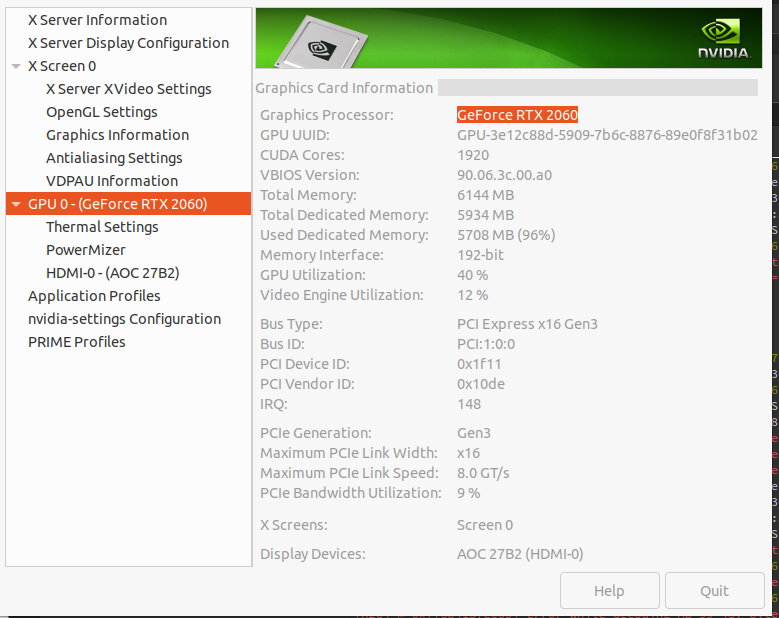Image resolution: width=779 pixels, height=618 pixels.
Task: Click the NVIDIA logo in banner
Action: 723,39
